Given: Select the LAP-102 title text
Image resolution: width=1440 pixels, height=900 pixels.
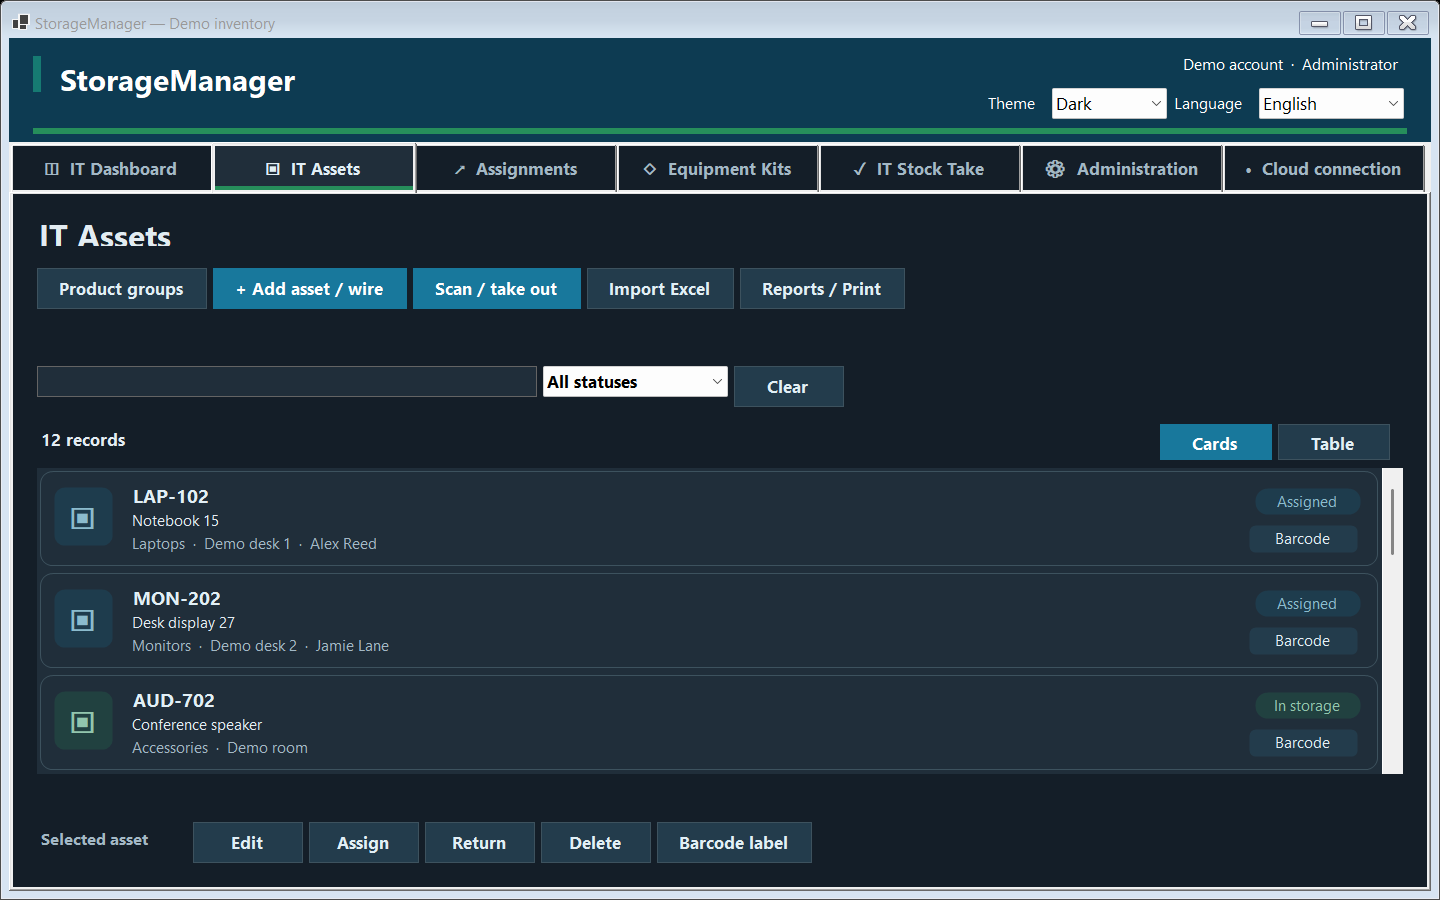Looking at the screenshot, I should point(171,497).
